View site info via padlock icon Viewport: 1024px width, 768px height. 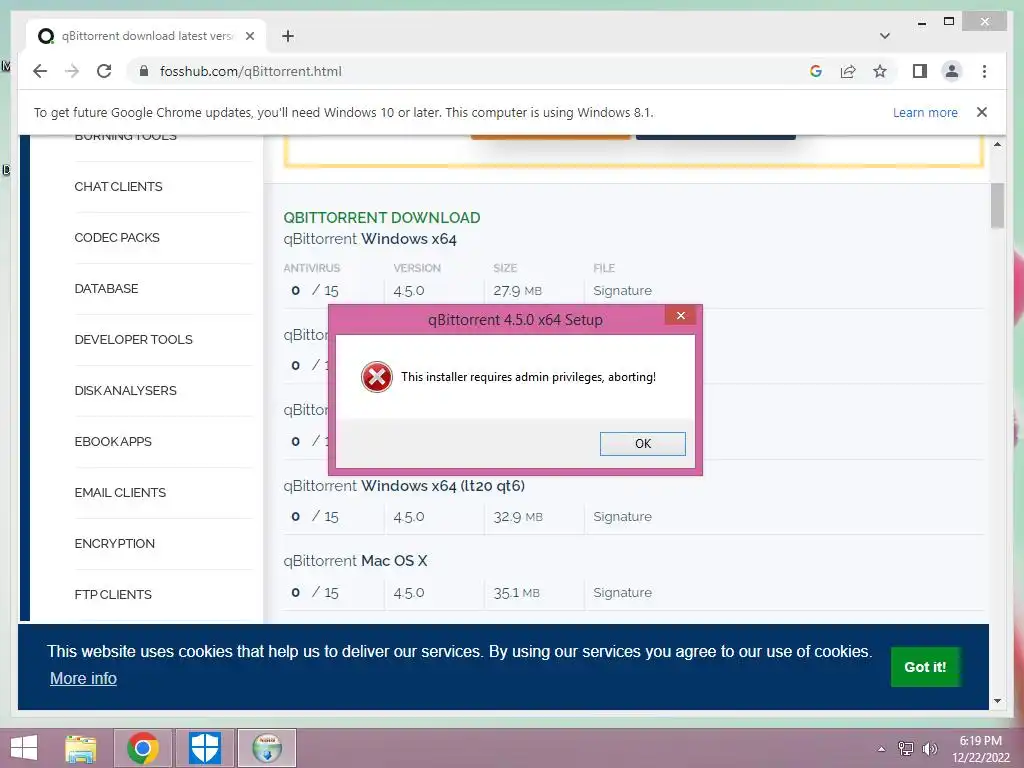pyautogui.click(x=144, y=71)
